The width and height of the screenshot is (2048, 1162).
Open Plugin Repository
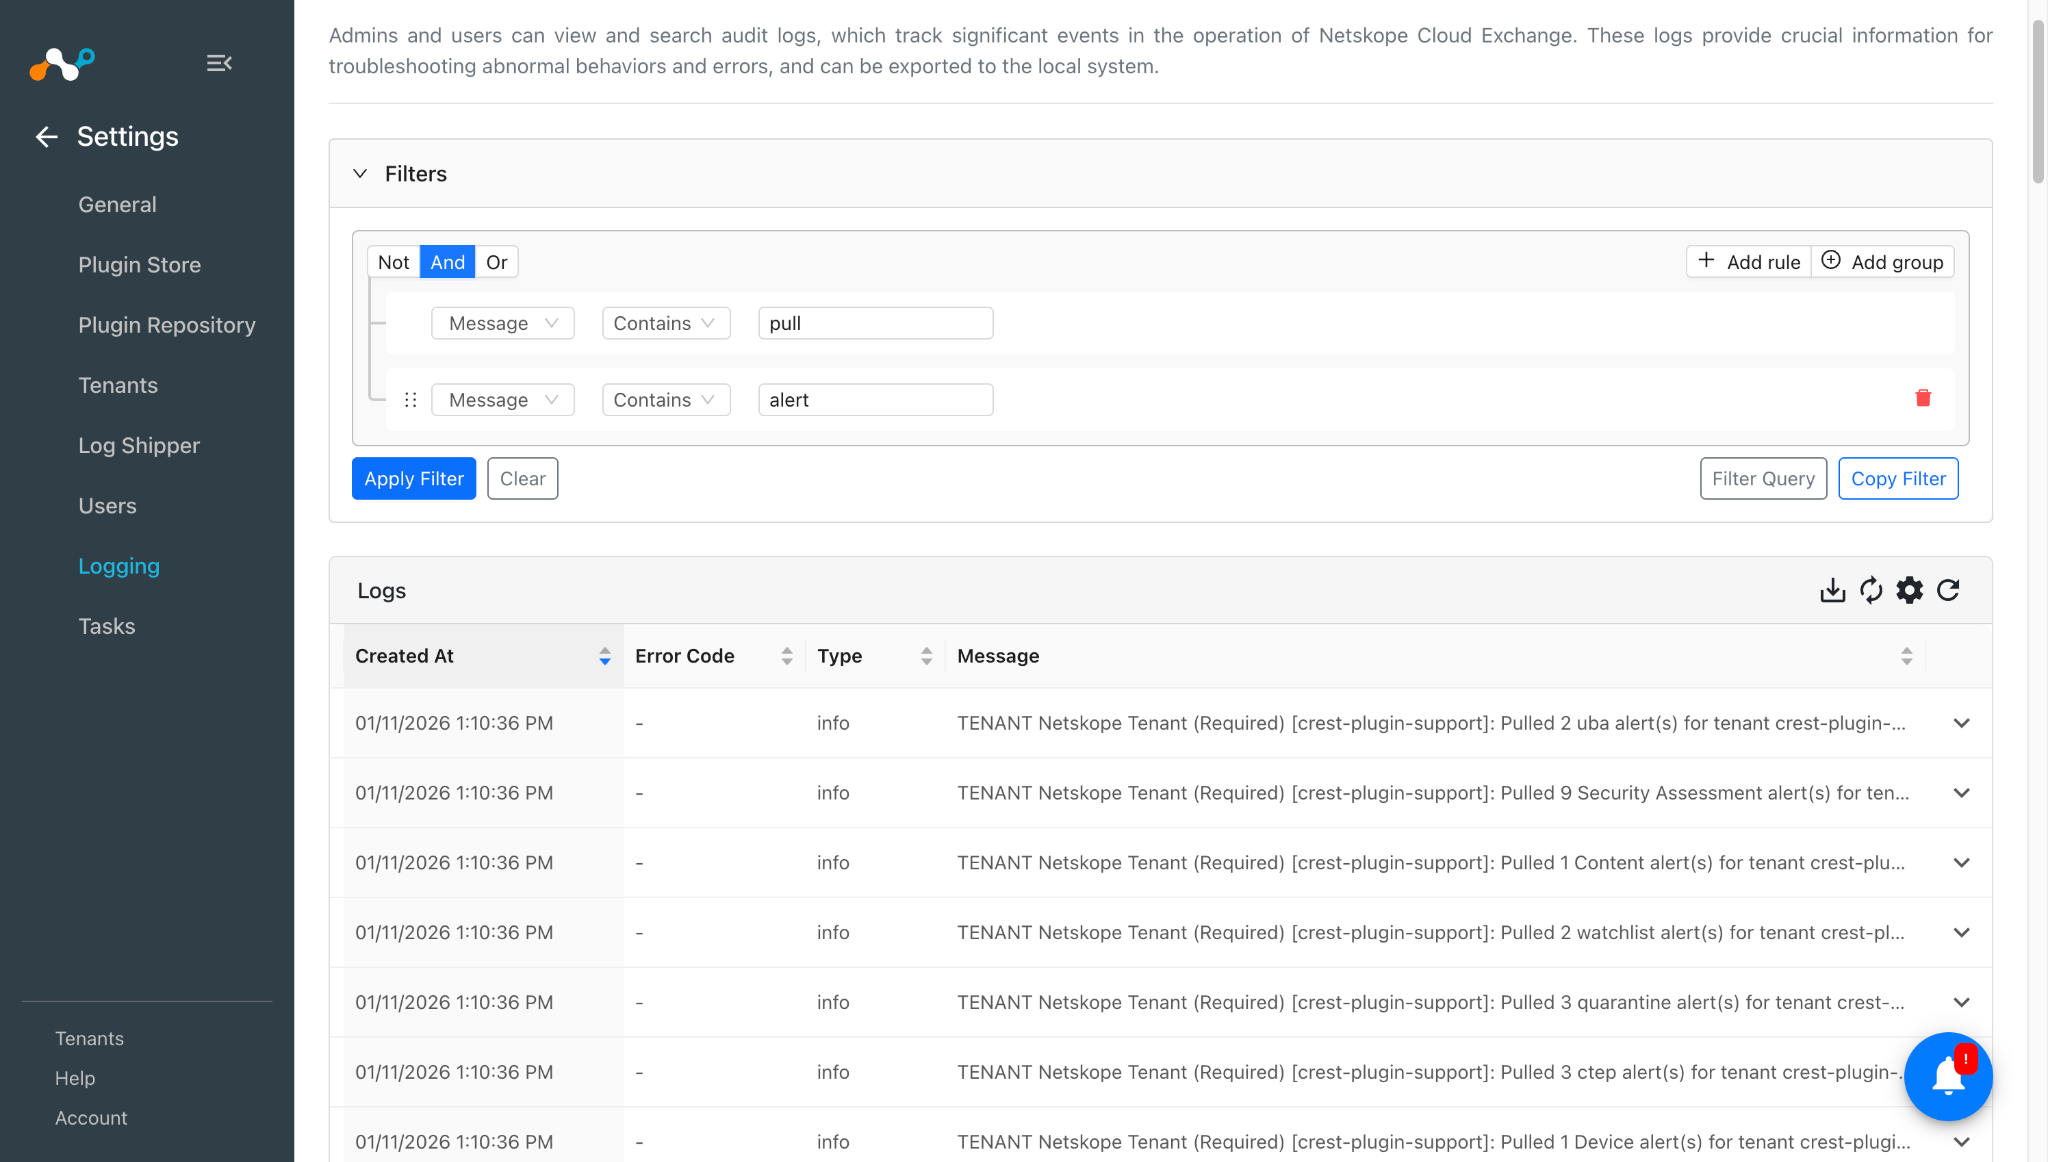click(167, 325)
